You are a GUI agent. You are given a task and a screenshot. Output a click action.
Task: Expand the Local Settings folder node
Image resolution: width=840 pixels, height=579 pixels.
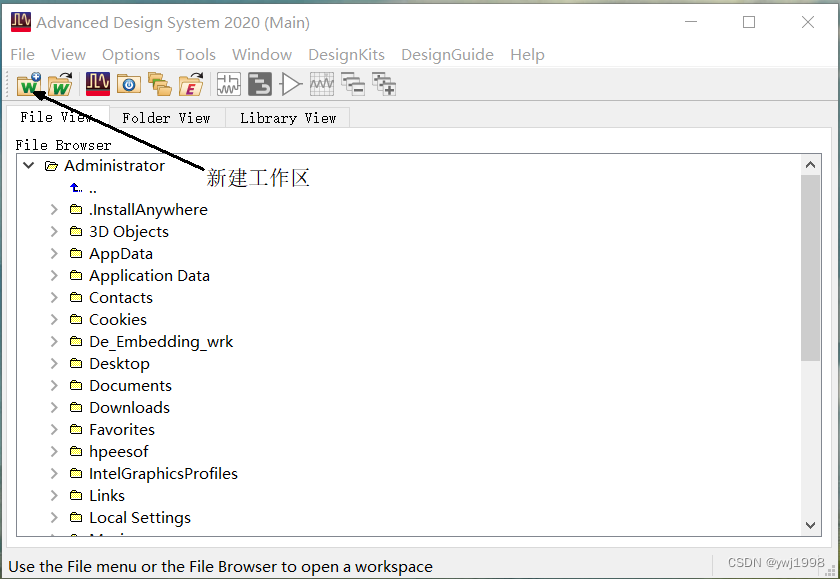click(54, 517)
